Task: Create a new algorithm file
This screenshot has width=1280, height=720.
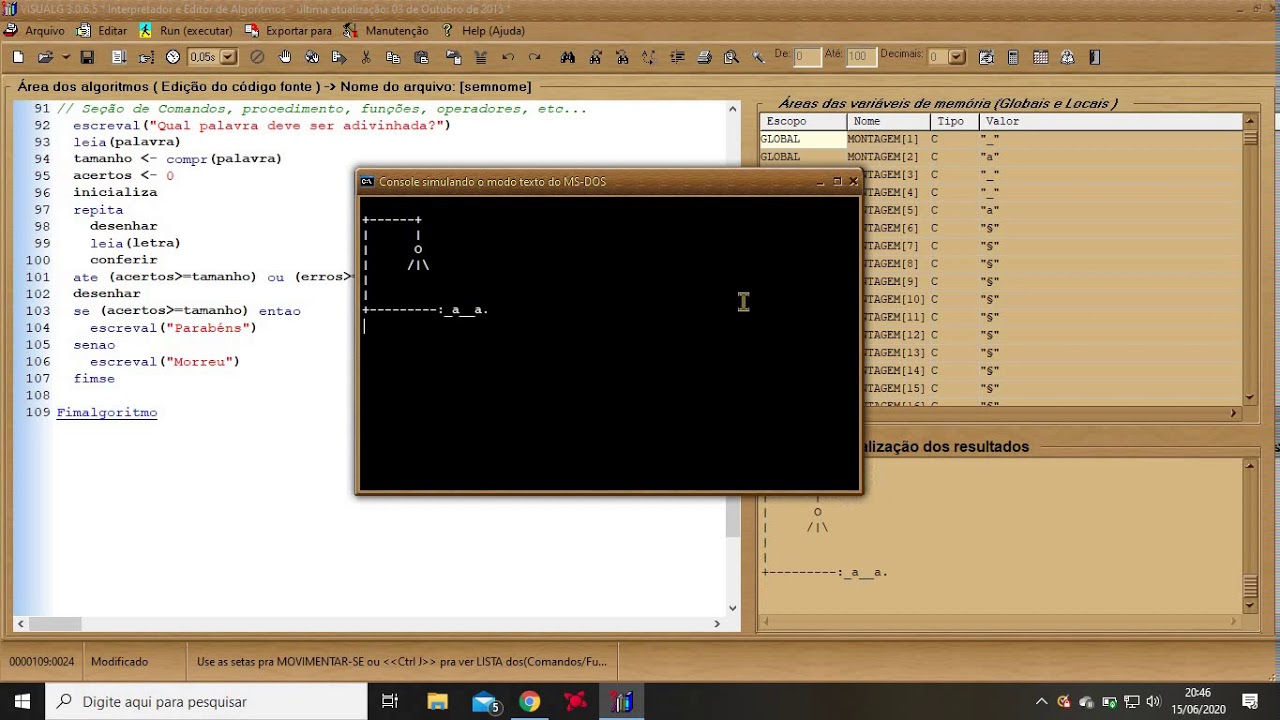Action: tap(18, 57)
